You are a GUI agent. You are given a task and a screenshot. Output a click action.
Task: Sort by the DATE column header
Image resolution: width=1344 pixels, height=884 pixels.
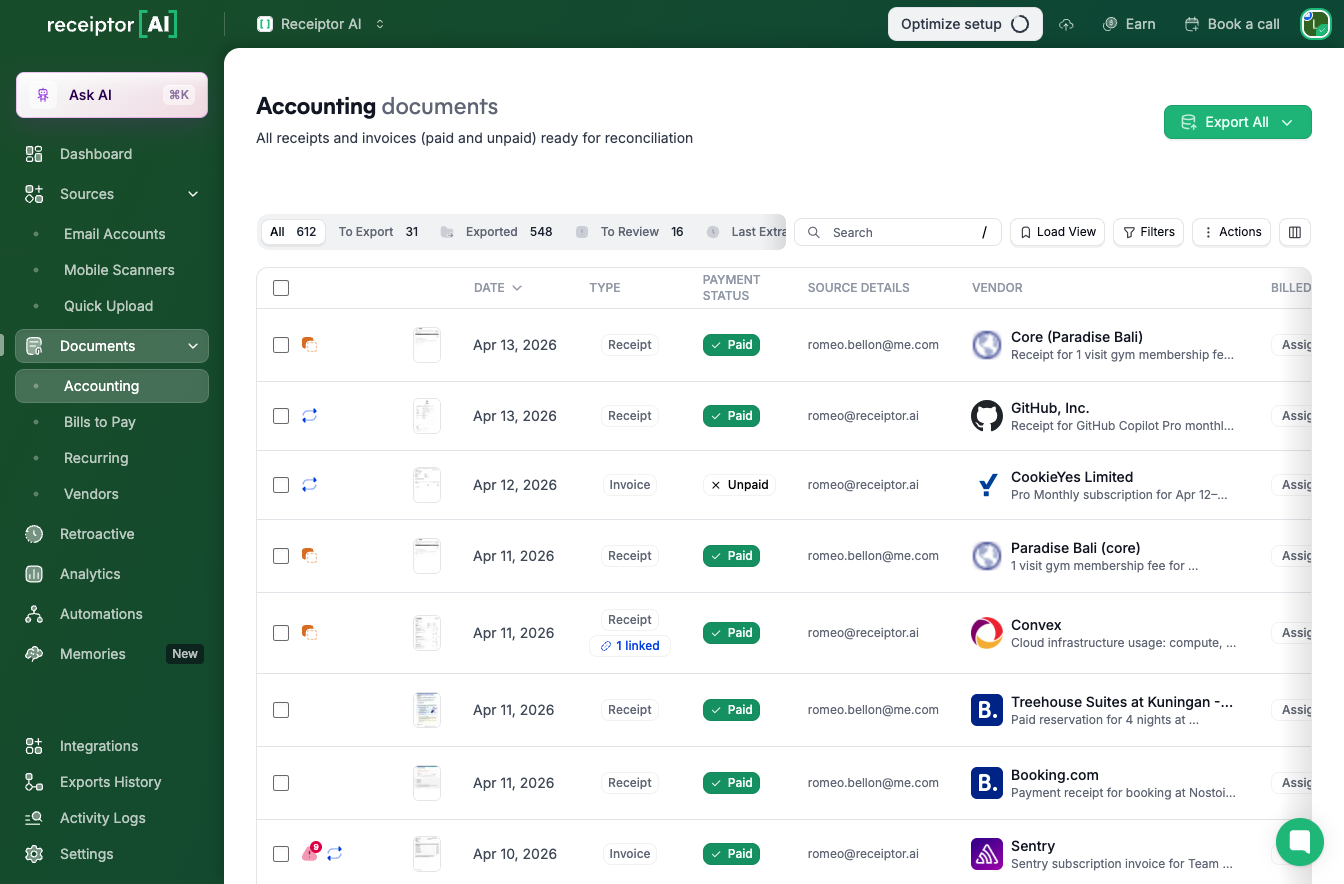click(x=497, y=288)
